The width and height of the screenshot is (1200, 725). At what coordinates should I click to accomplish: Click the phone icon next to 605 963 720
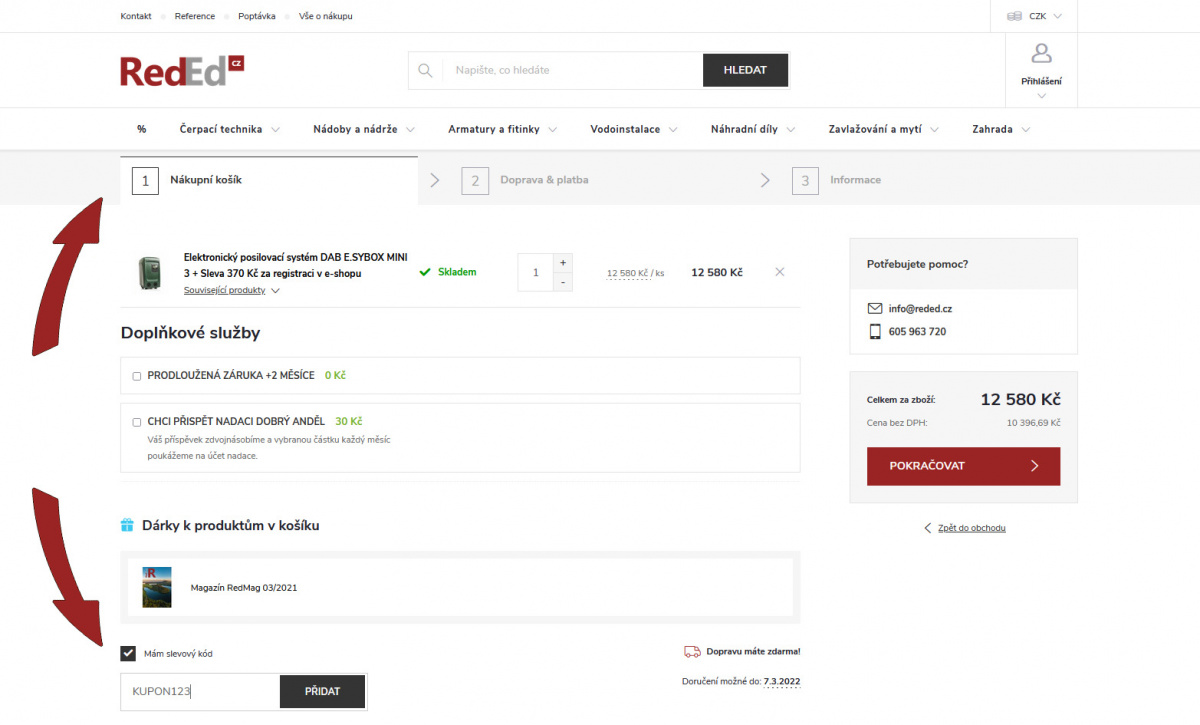875,331
